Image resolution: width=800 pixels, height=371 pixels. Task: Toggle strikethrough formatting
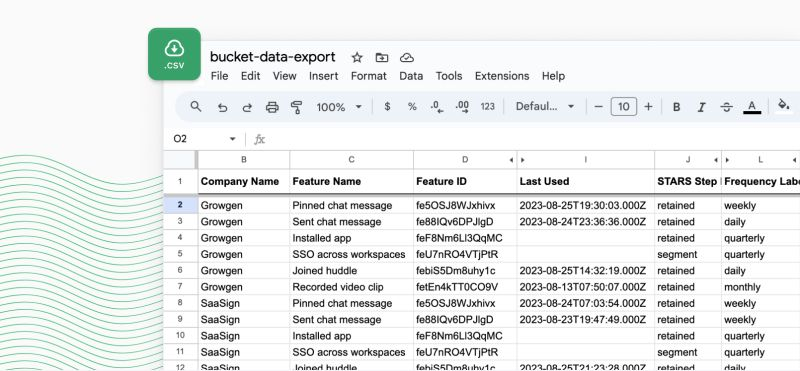727,107
